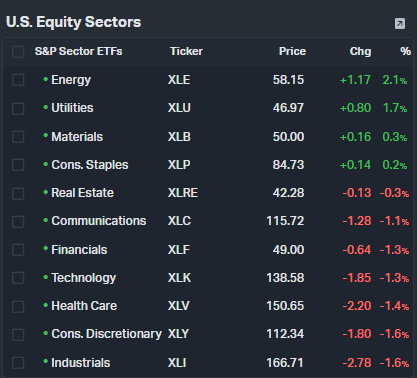This screenshot has height=378, width=417.
Task: Sort by the Ticker column header
Action: 186,51
